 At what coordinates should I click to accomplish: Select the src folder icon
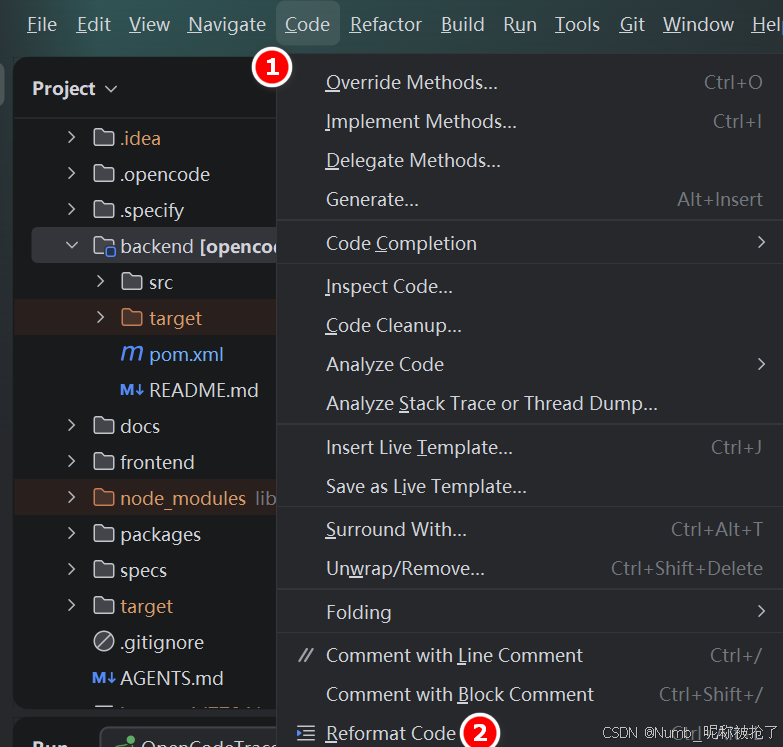tap(132, 281)
